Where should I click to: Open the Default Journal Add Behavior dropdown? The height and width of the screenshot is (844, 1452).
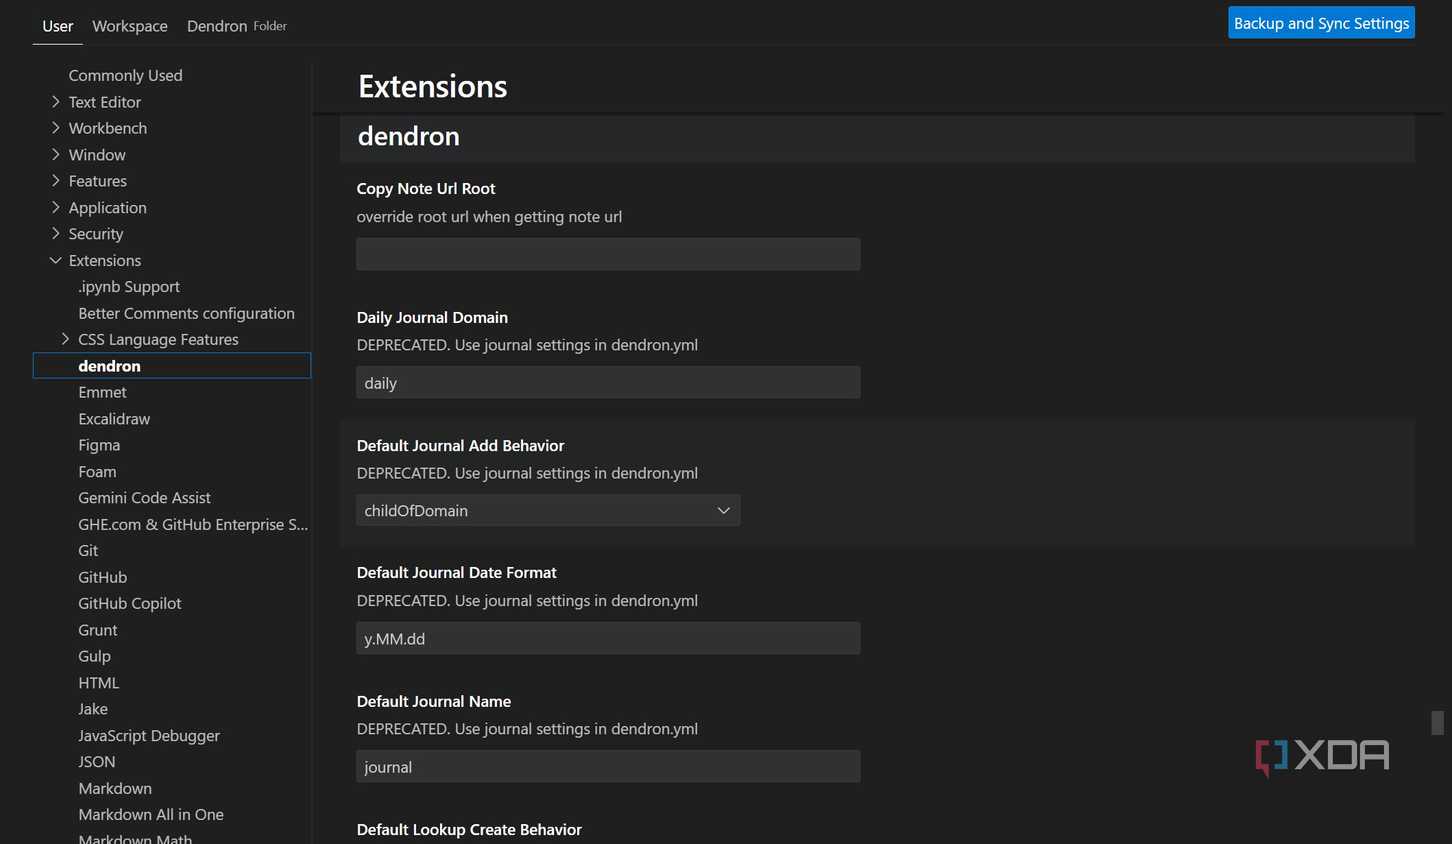pos(548,510)
